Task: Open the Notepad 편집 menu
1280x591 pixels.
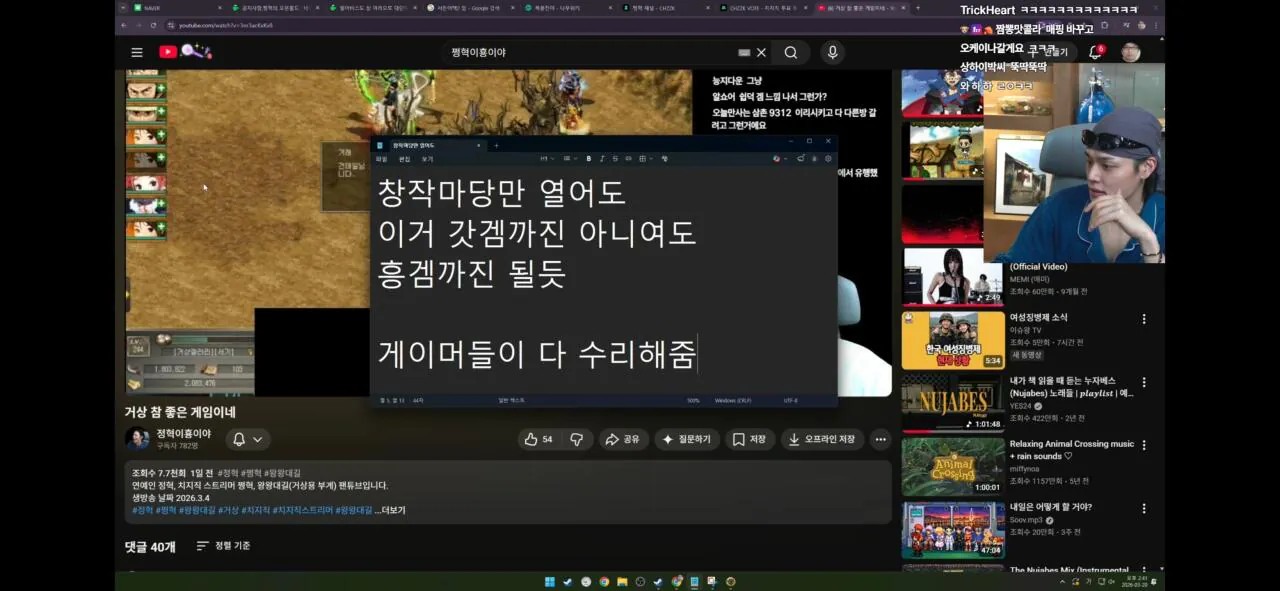Action: [405, 159]
